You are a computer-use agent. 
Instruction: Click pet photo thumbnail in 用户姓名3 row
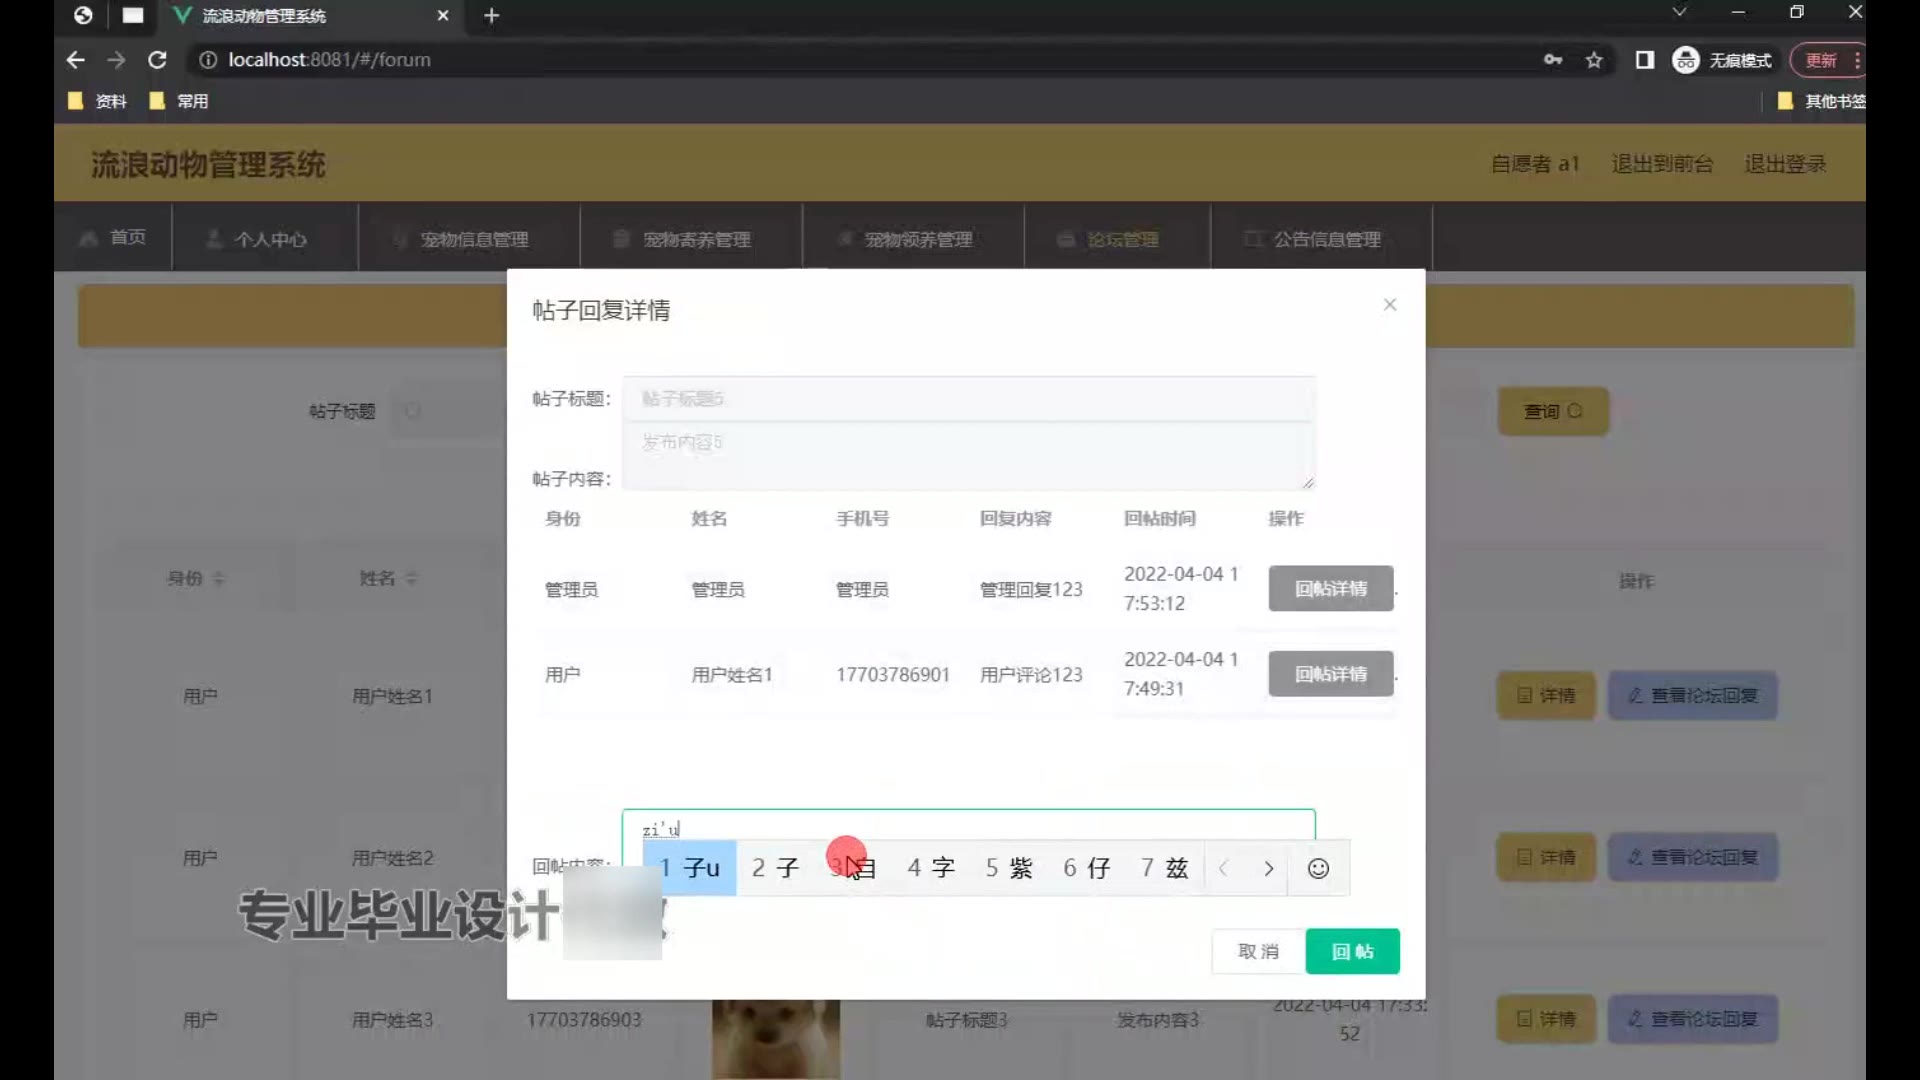(776, 1040)
